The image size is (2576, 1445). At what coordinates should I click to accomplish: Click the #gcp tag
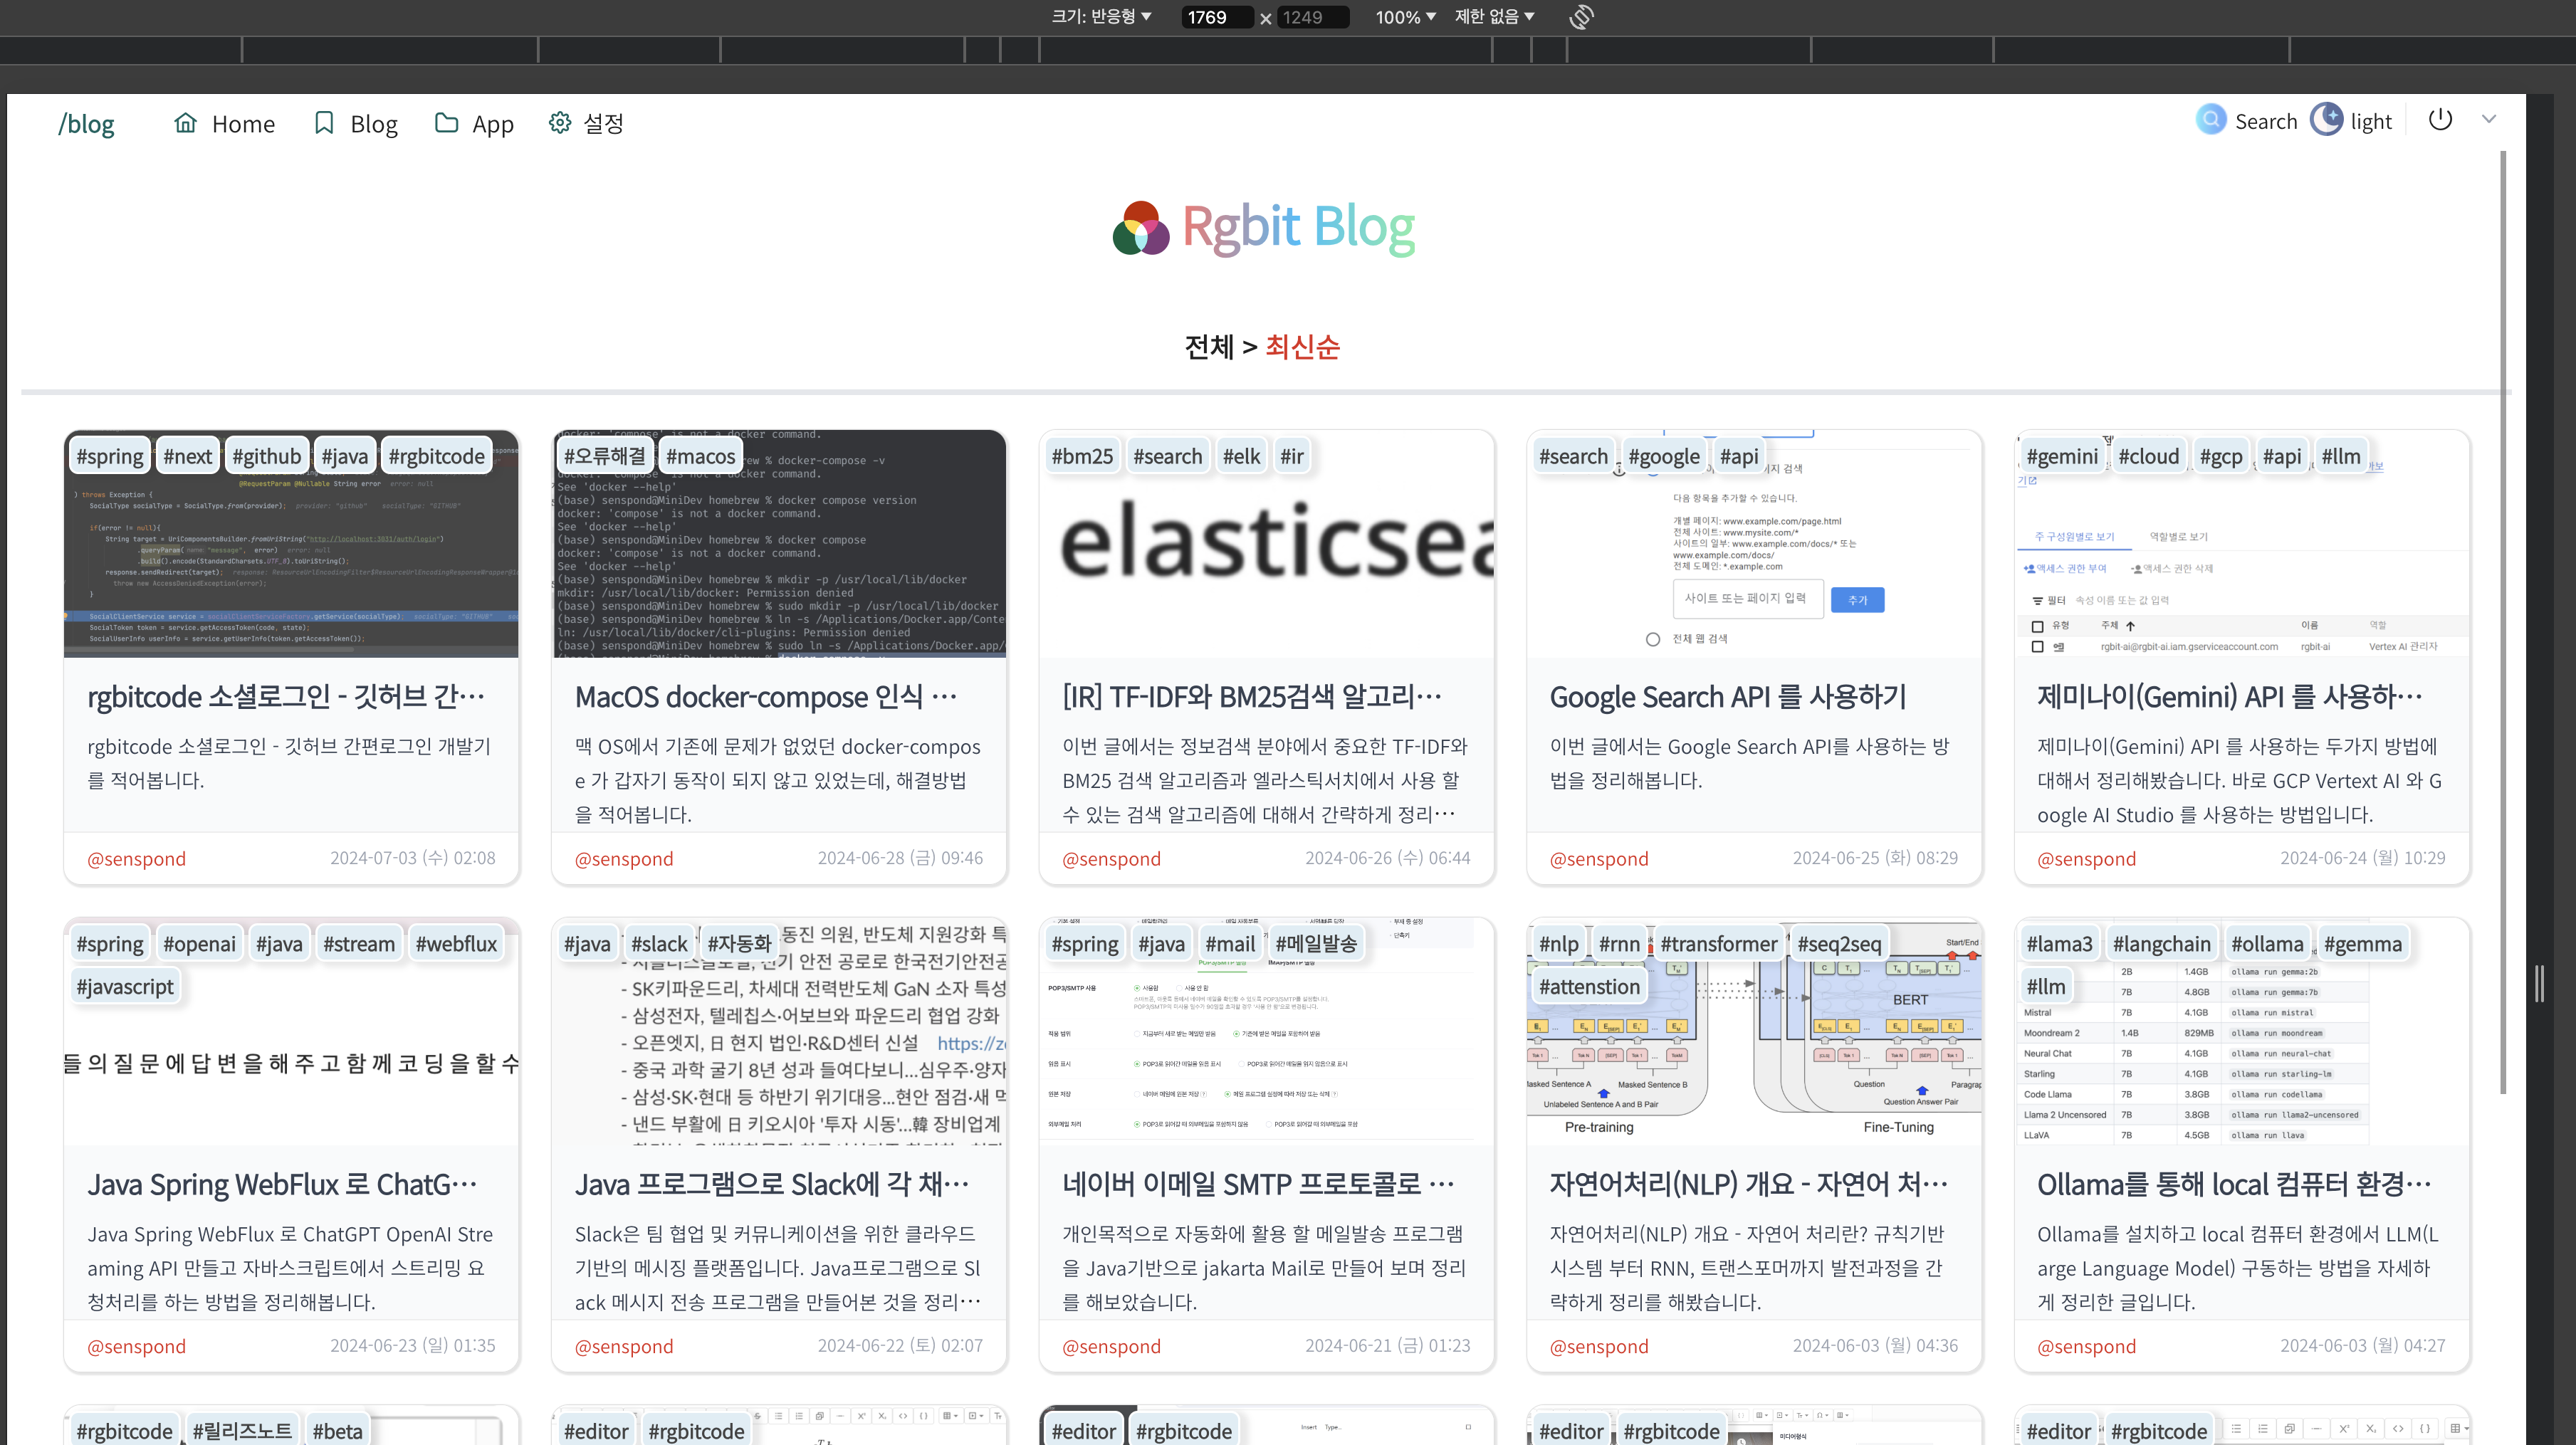2221,456
